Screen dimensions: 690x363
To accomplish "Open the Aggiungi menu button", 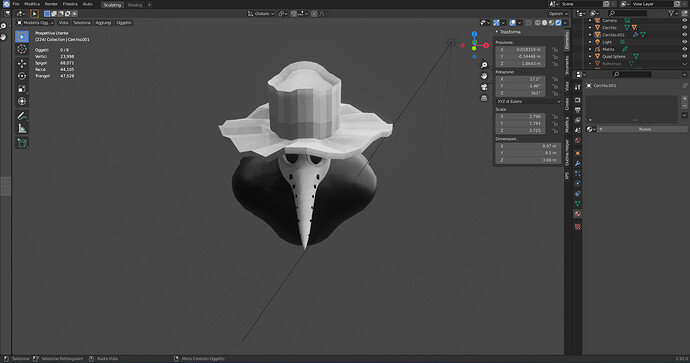I will (103, 22).
